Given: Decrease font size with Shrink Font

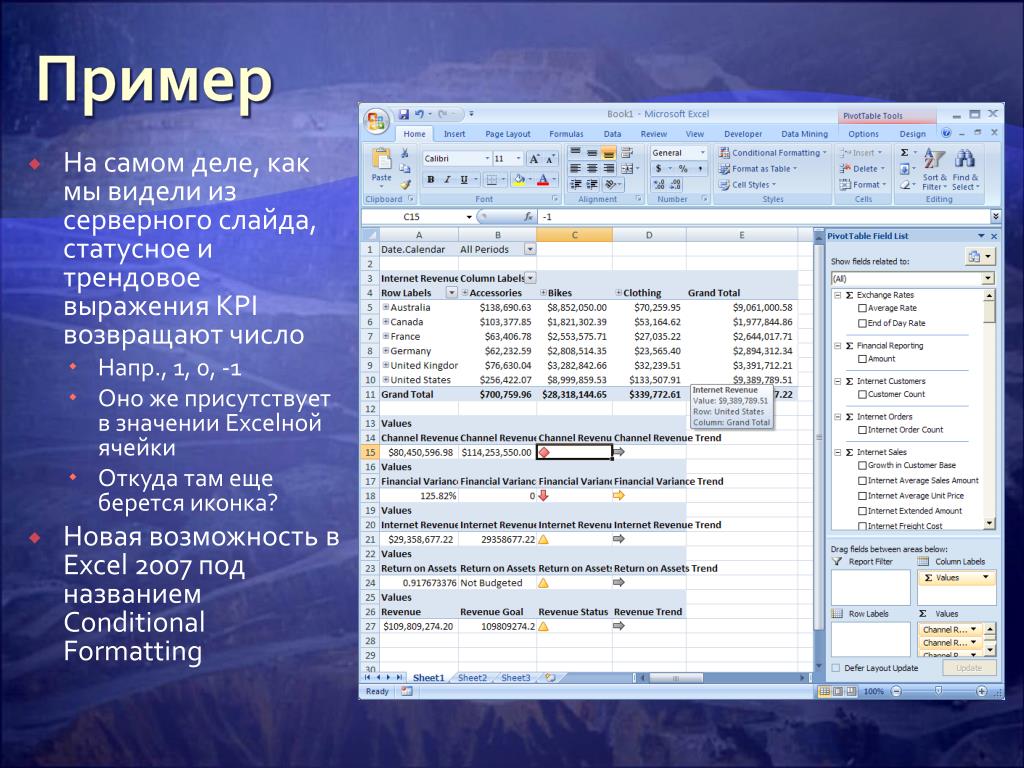Looking at the screenshot, I should (x=550, y=159).
